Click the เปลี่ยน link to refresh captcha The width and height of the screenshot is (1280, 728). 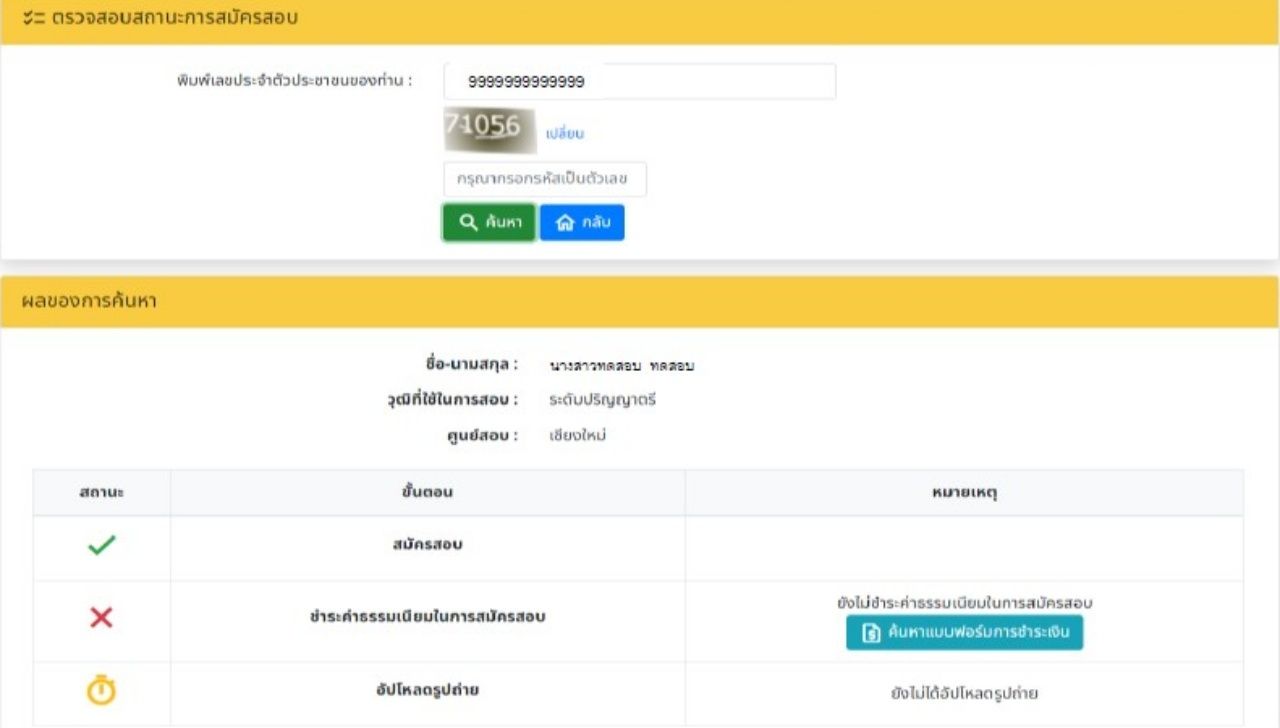click(565, 134)
